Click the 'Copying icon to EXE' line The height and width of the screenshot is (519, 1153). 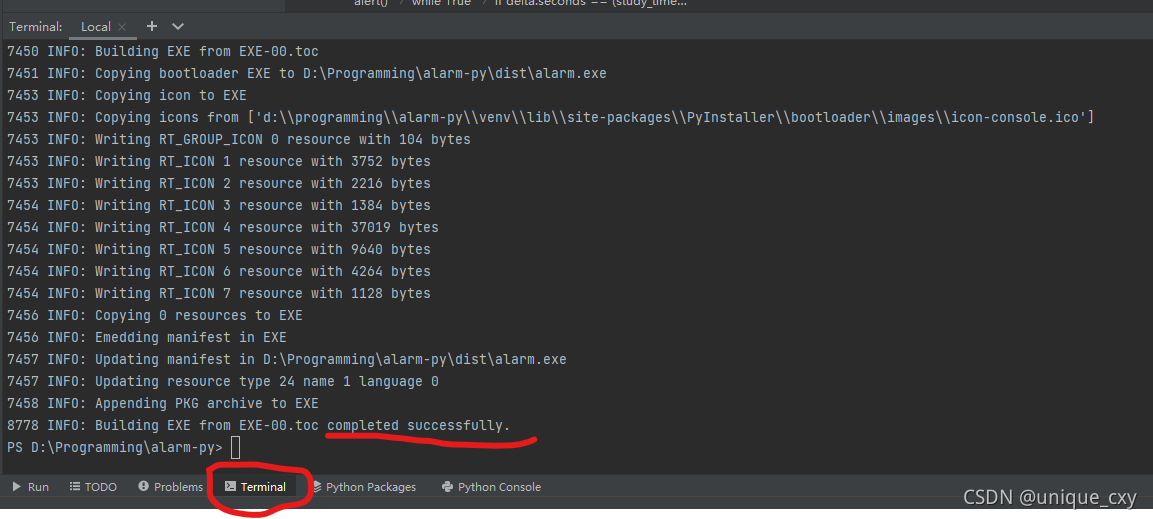(x=126, y=96)
